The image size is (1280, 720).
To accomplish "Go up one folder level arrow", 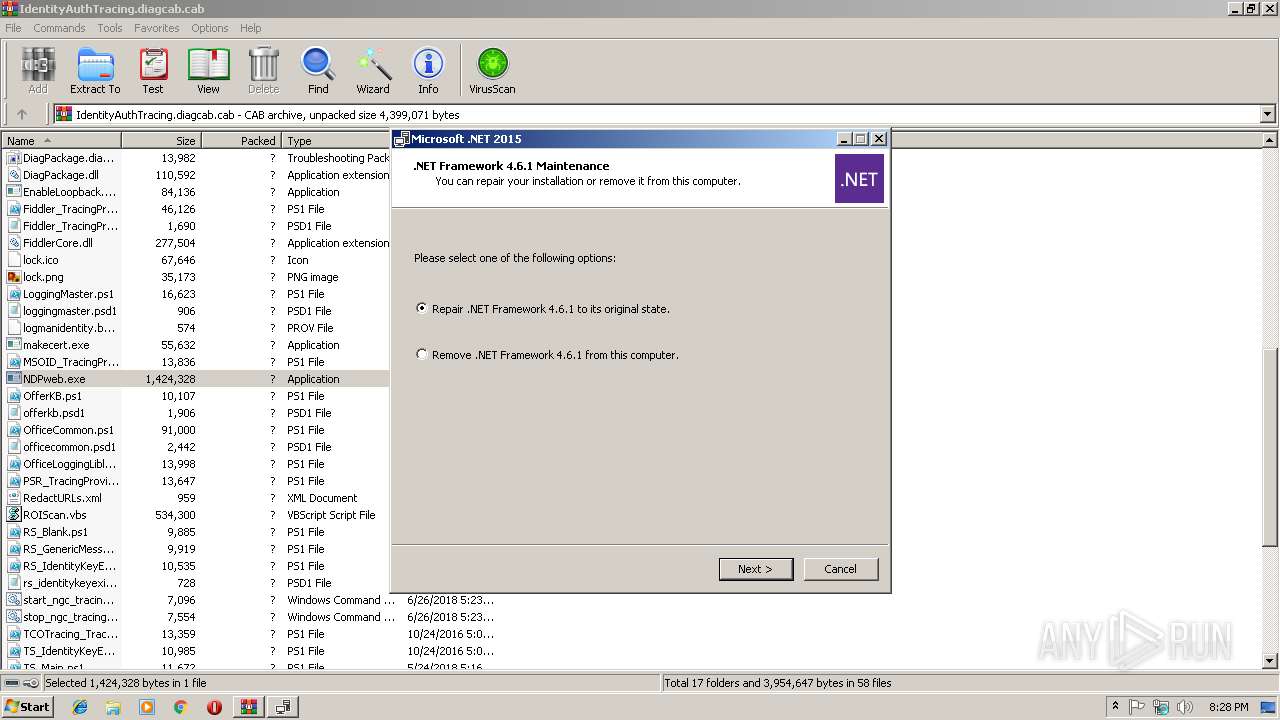I will [x=22, y=114].
